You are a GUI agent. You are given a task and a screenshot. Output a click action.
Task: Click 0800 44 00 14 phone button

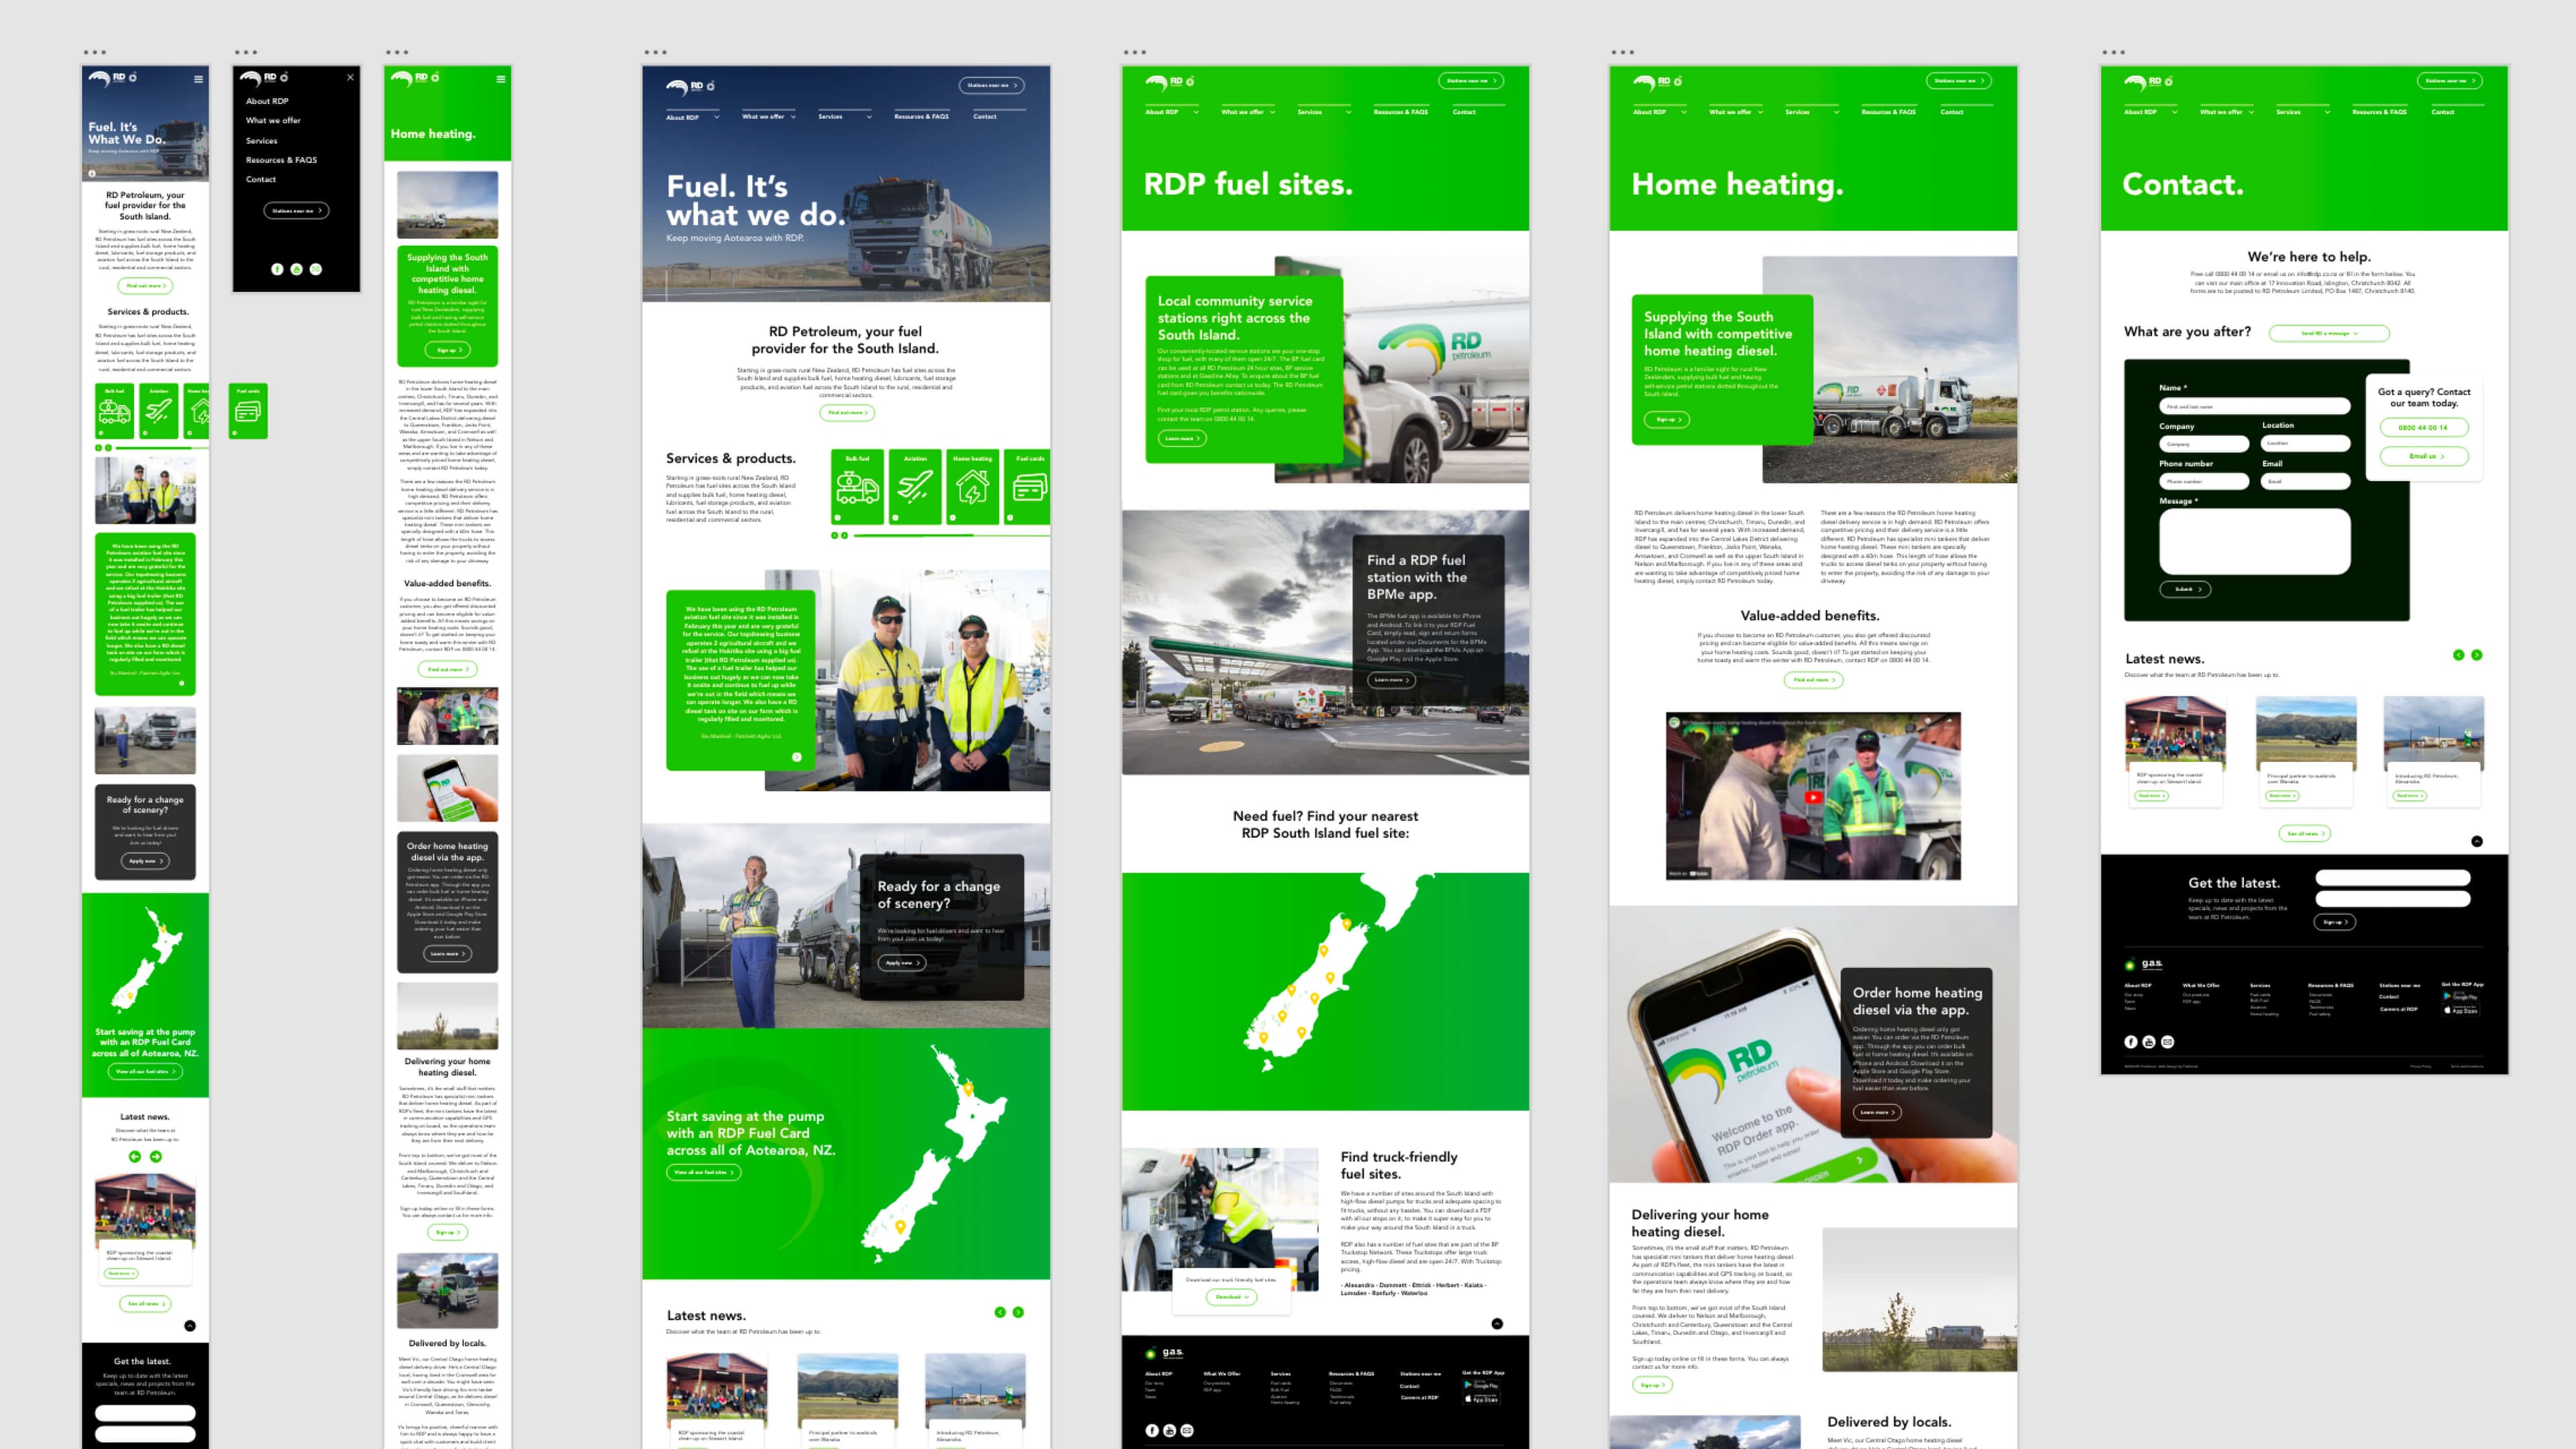tap(2424, 427)
